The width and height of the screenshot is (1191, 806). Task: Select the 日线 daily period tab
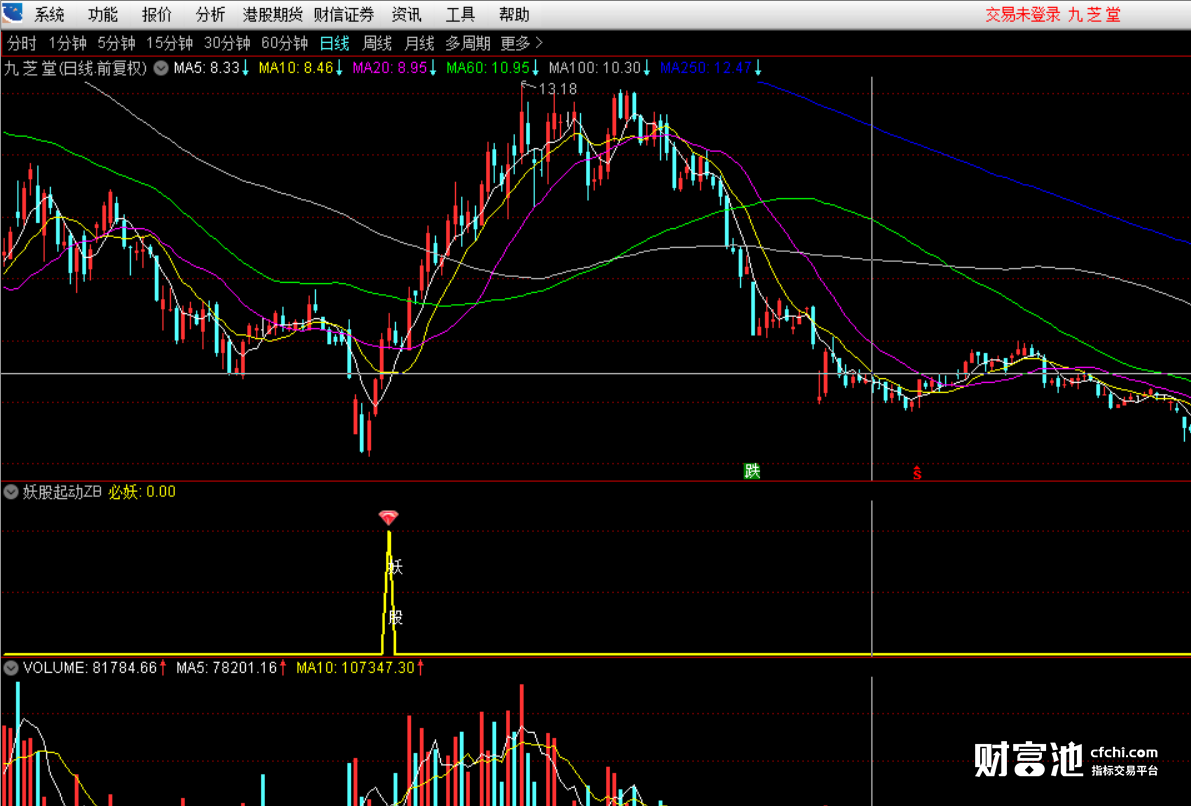(334, 43)
